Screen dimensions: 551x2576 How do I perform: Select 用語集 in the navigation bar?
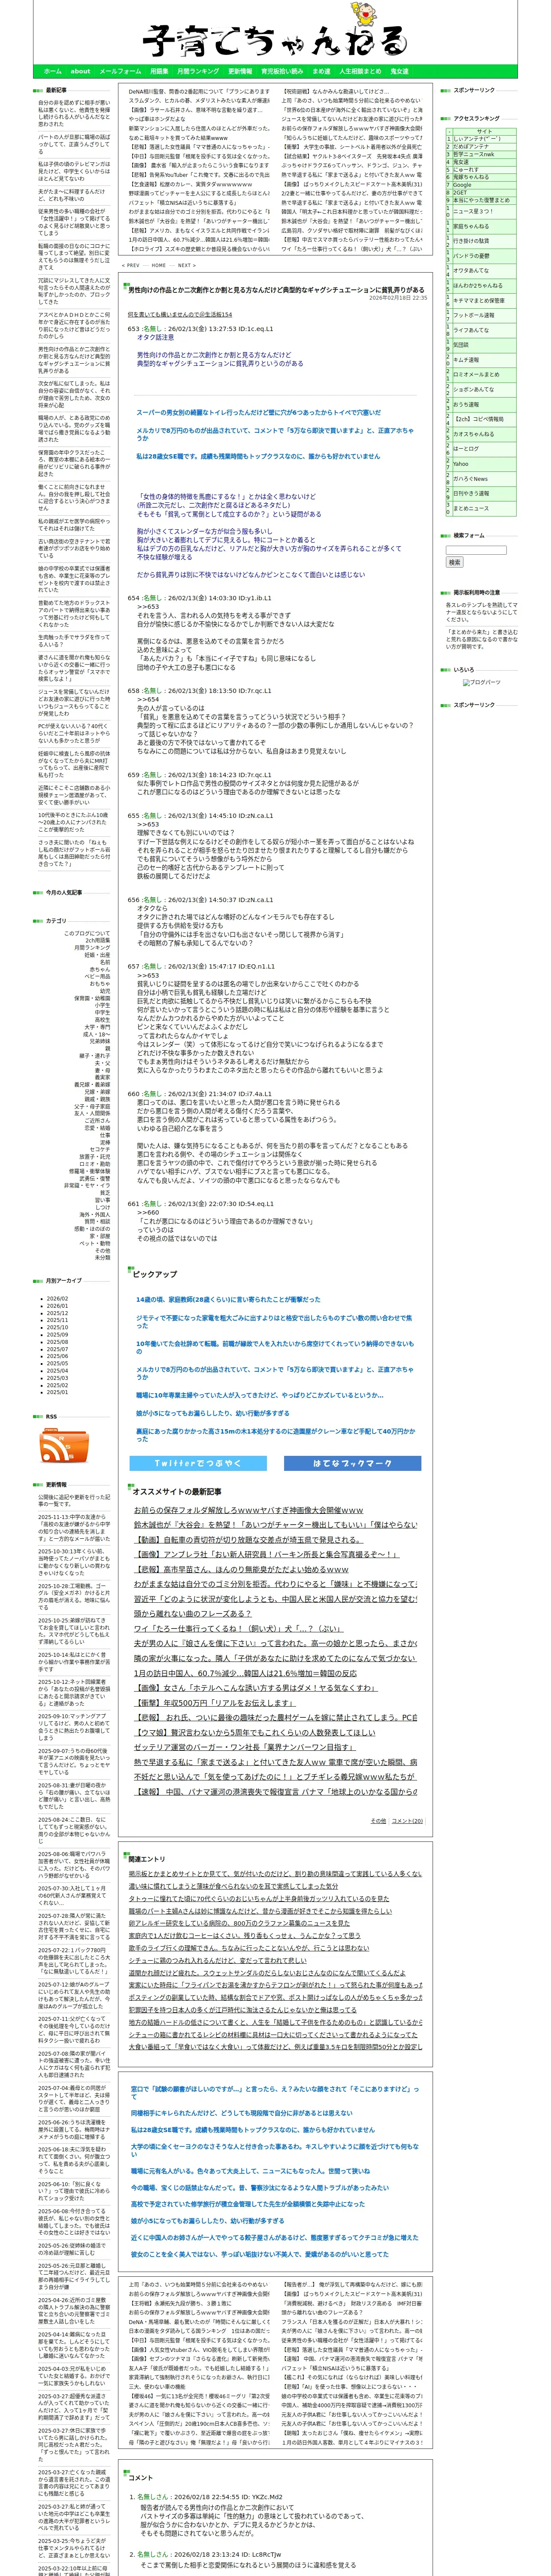(159, 72)
